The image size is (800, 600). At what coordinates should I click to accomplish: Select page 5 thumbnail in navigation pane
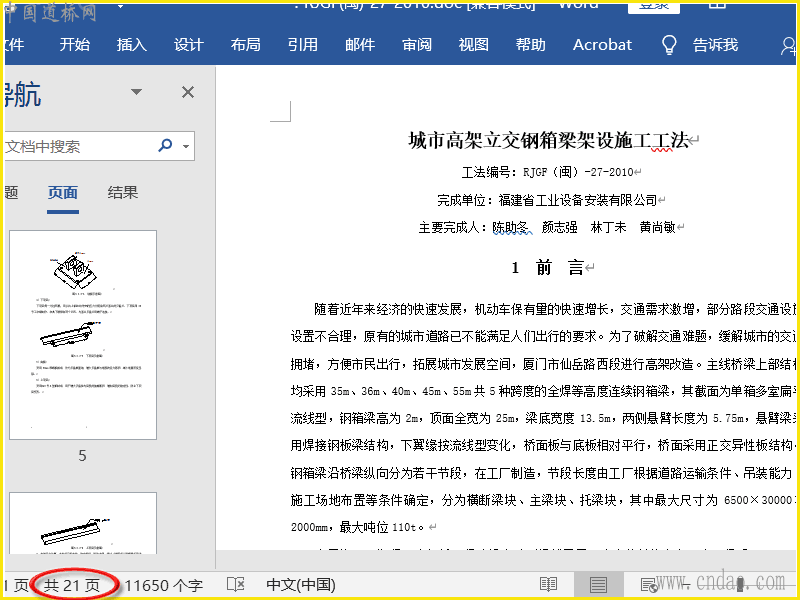click(x=83, y=335)
